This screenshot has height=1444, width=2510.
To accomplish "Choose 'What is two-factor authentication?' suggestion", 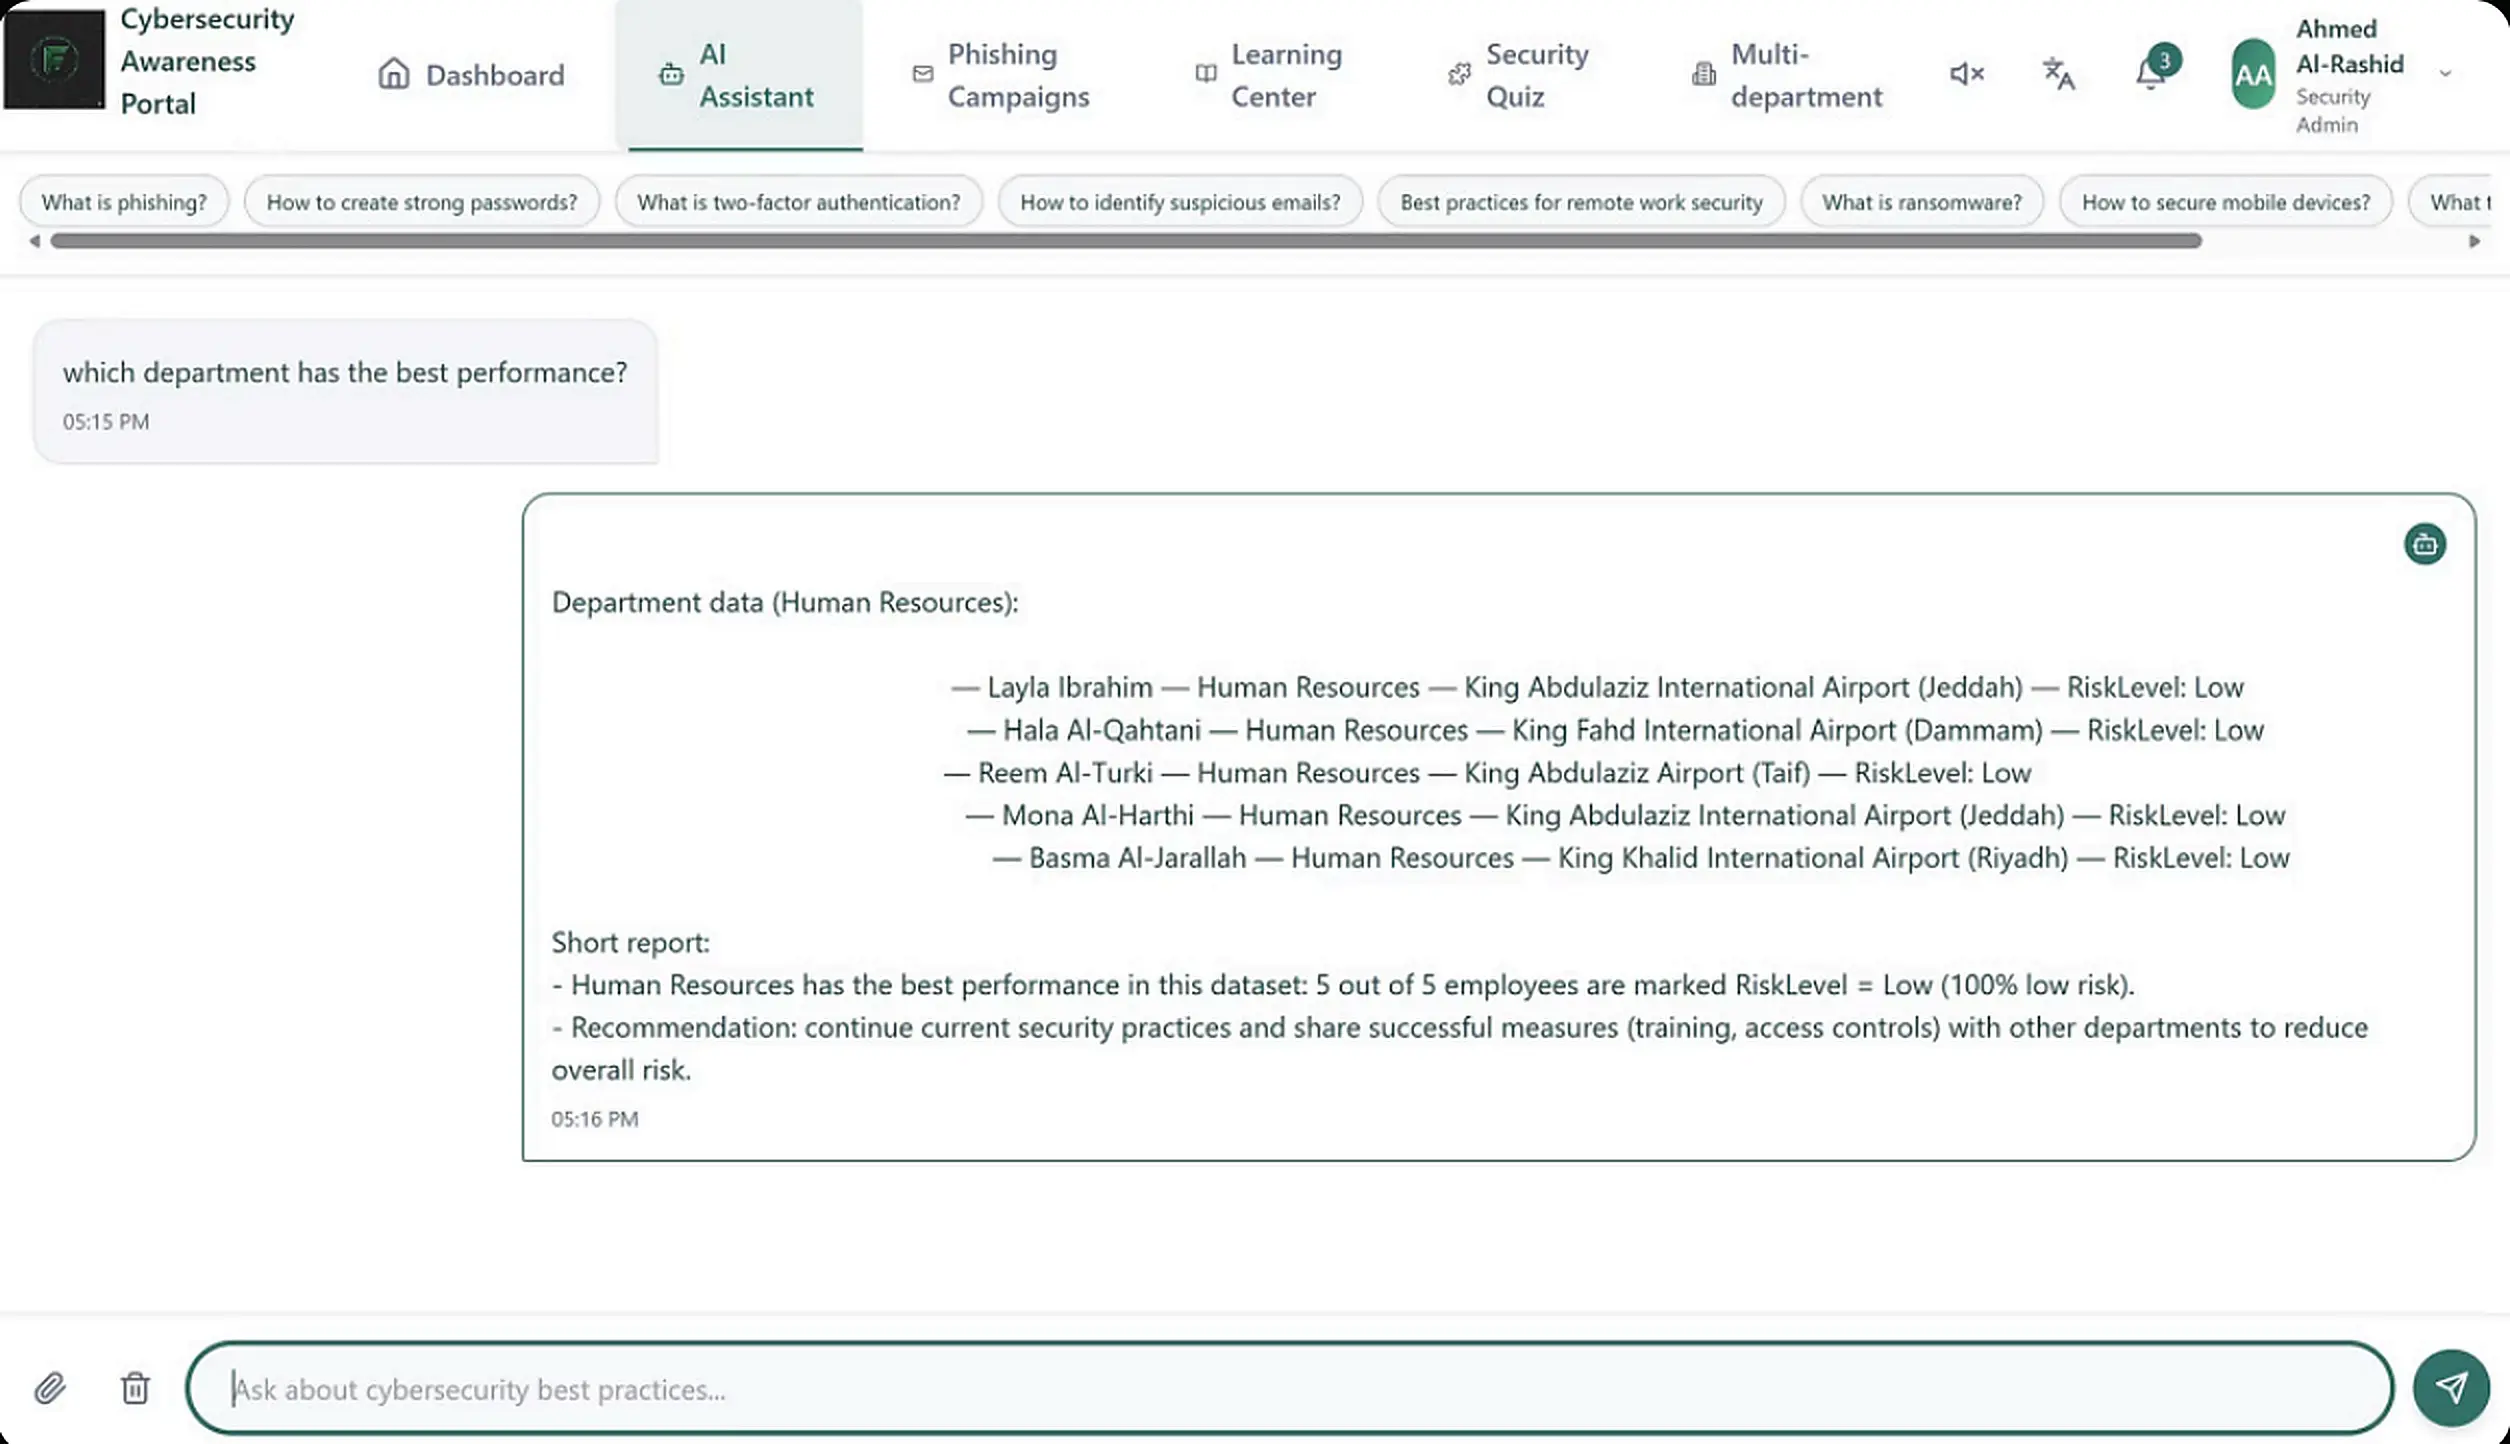I will [x=798, y=202].
